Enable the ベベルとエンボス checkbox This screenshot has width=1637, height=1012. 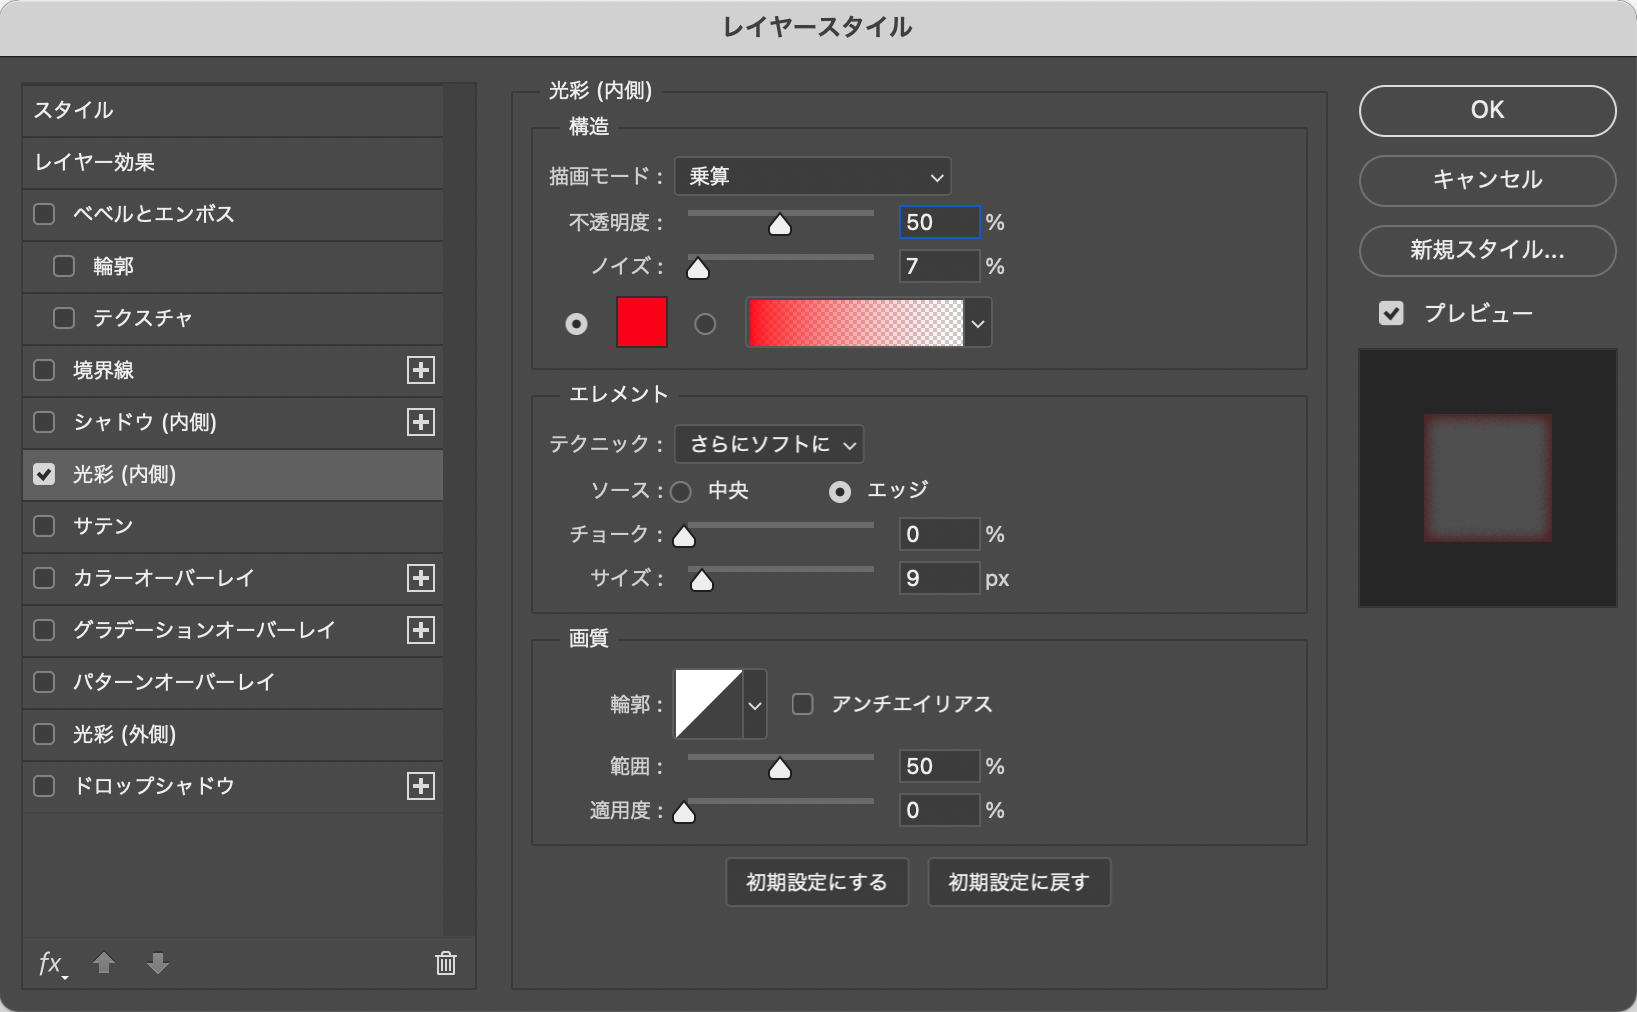tap(44, 214)
